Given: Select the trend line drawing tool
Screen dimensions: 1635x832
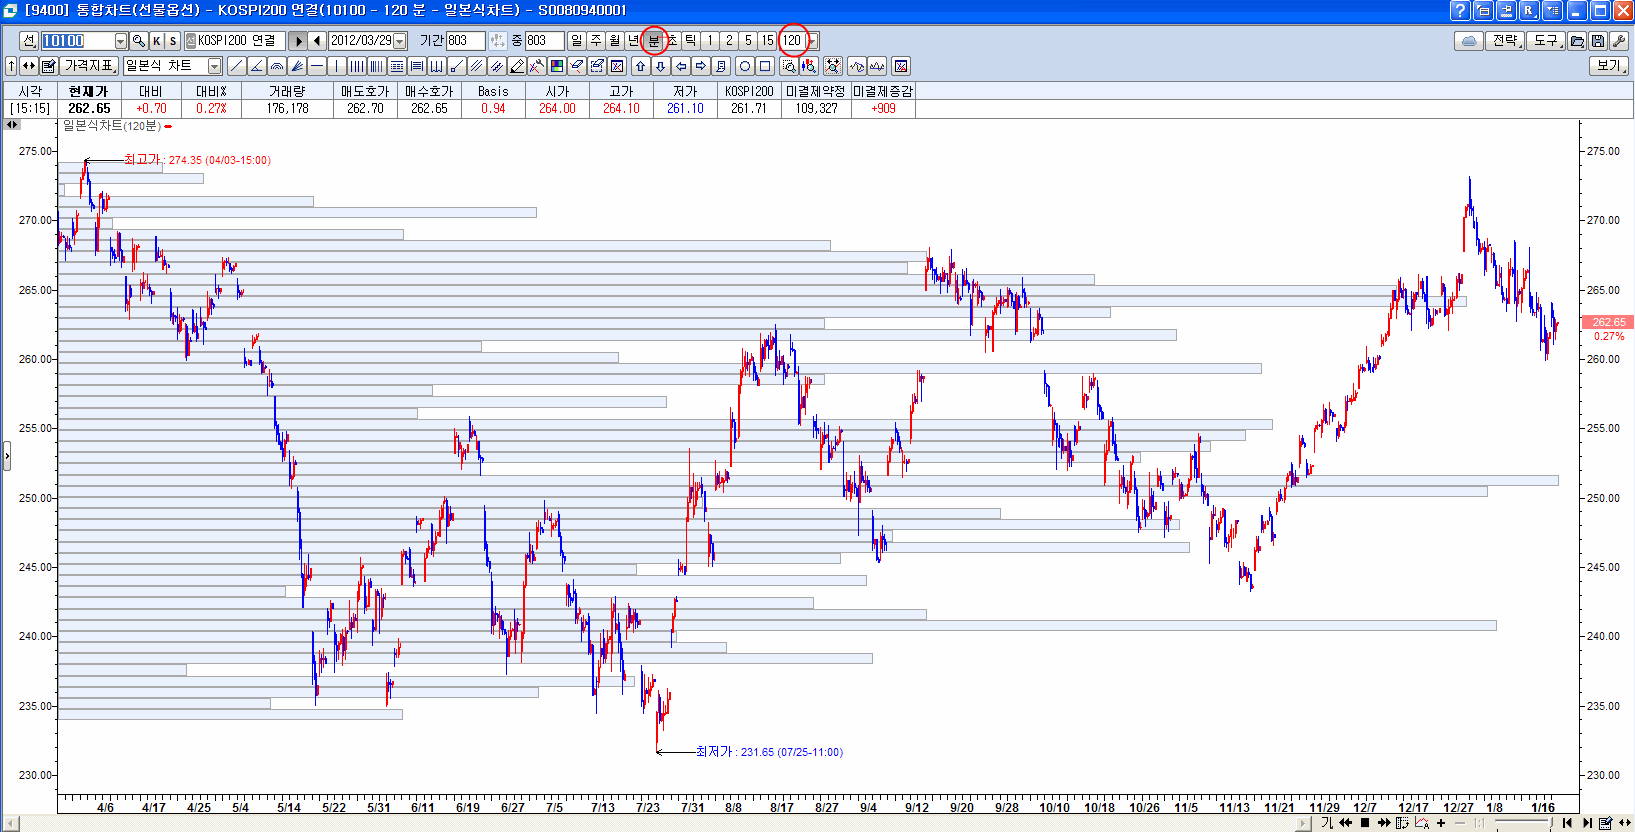Looking at the screenshot, I should click(236, 66).
